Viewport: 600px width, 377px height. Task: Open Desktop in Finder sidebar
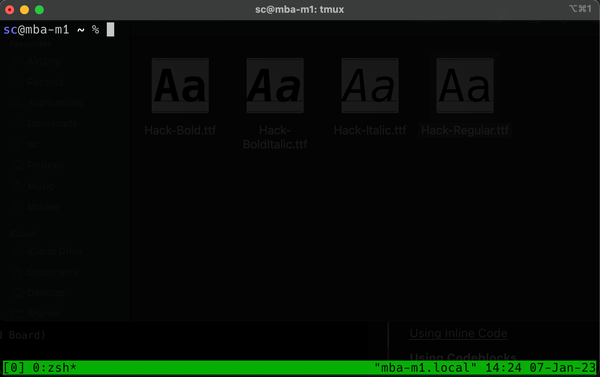coord(46,293)
